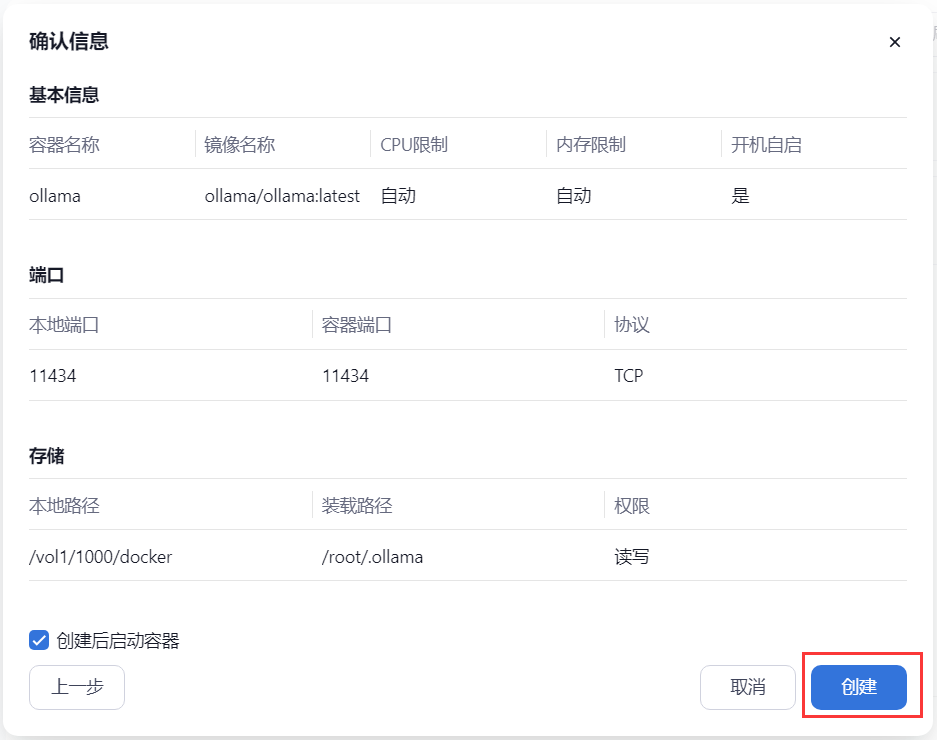This screenshot has width=937, height=740.
Task: Click the 内存限制 column header
Action: point(591,145)
